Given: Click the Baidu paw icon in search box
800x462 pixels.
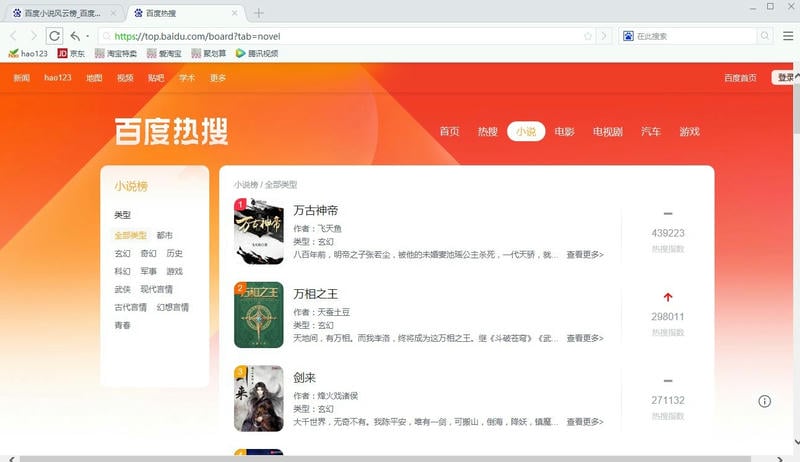Looking at the screenshot, I should pos(628,36).
